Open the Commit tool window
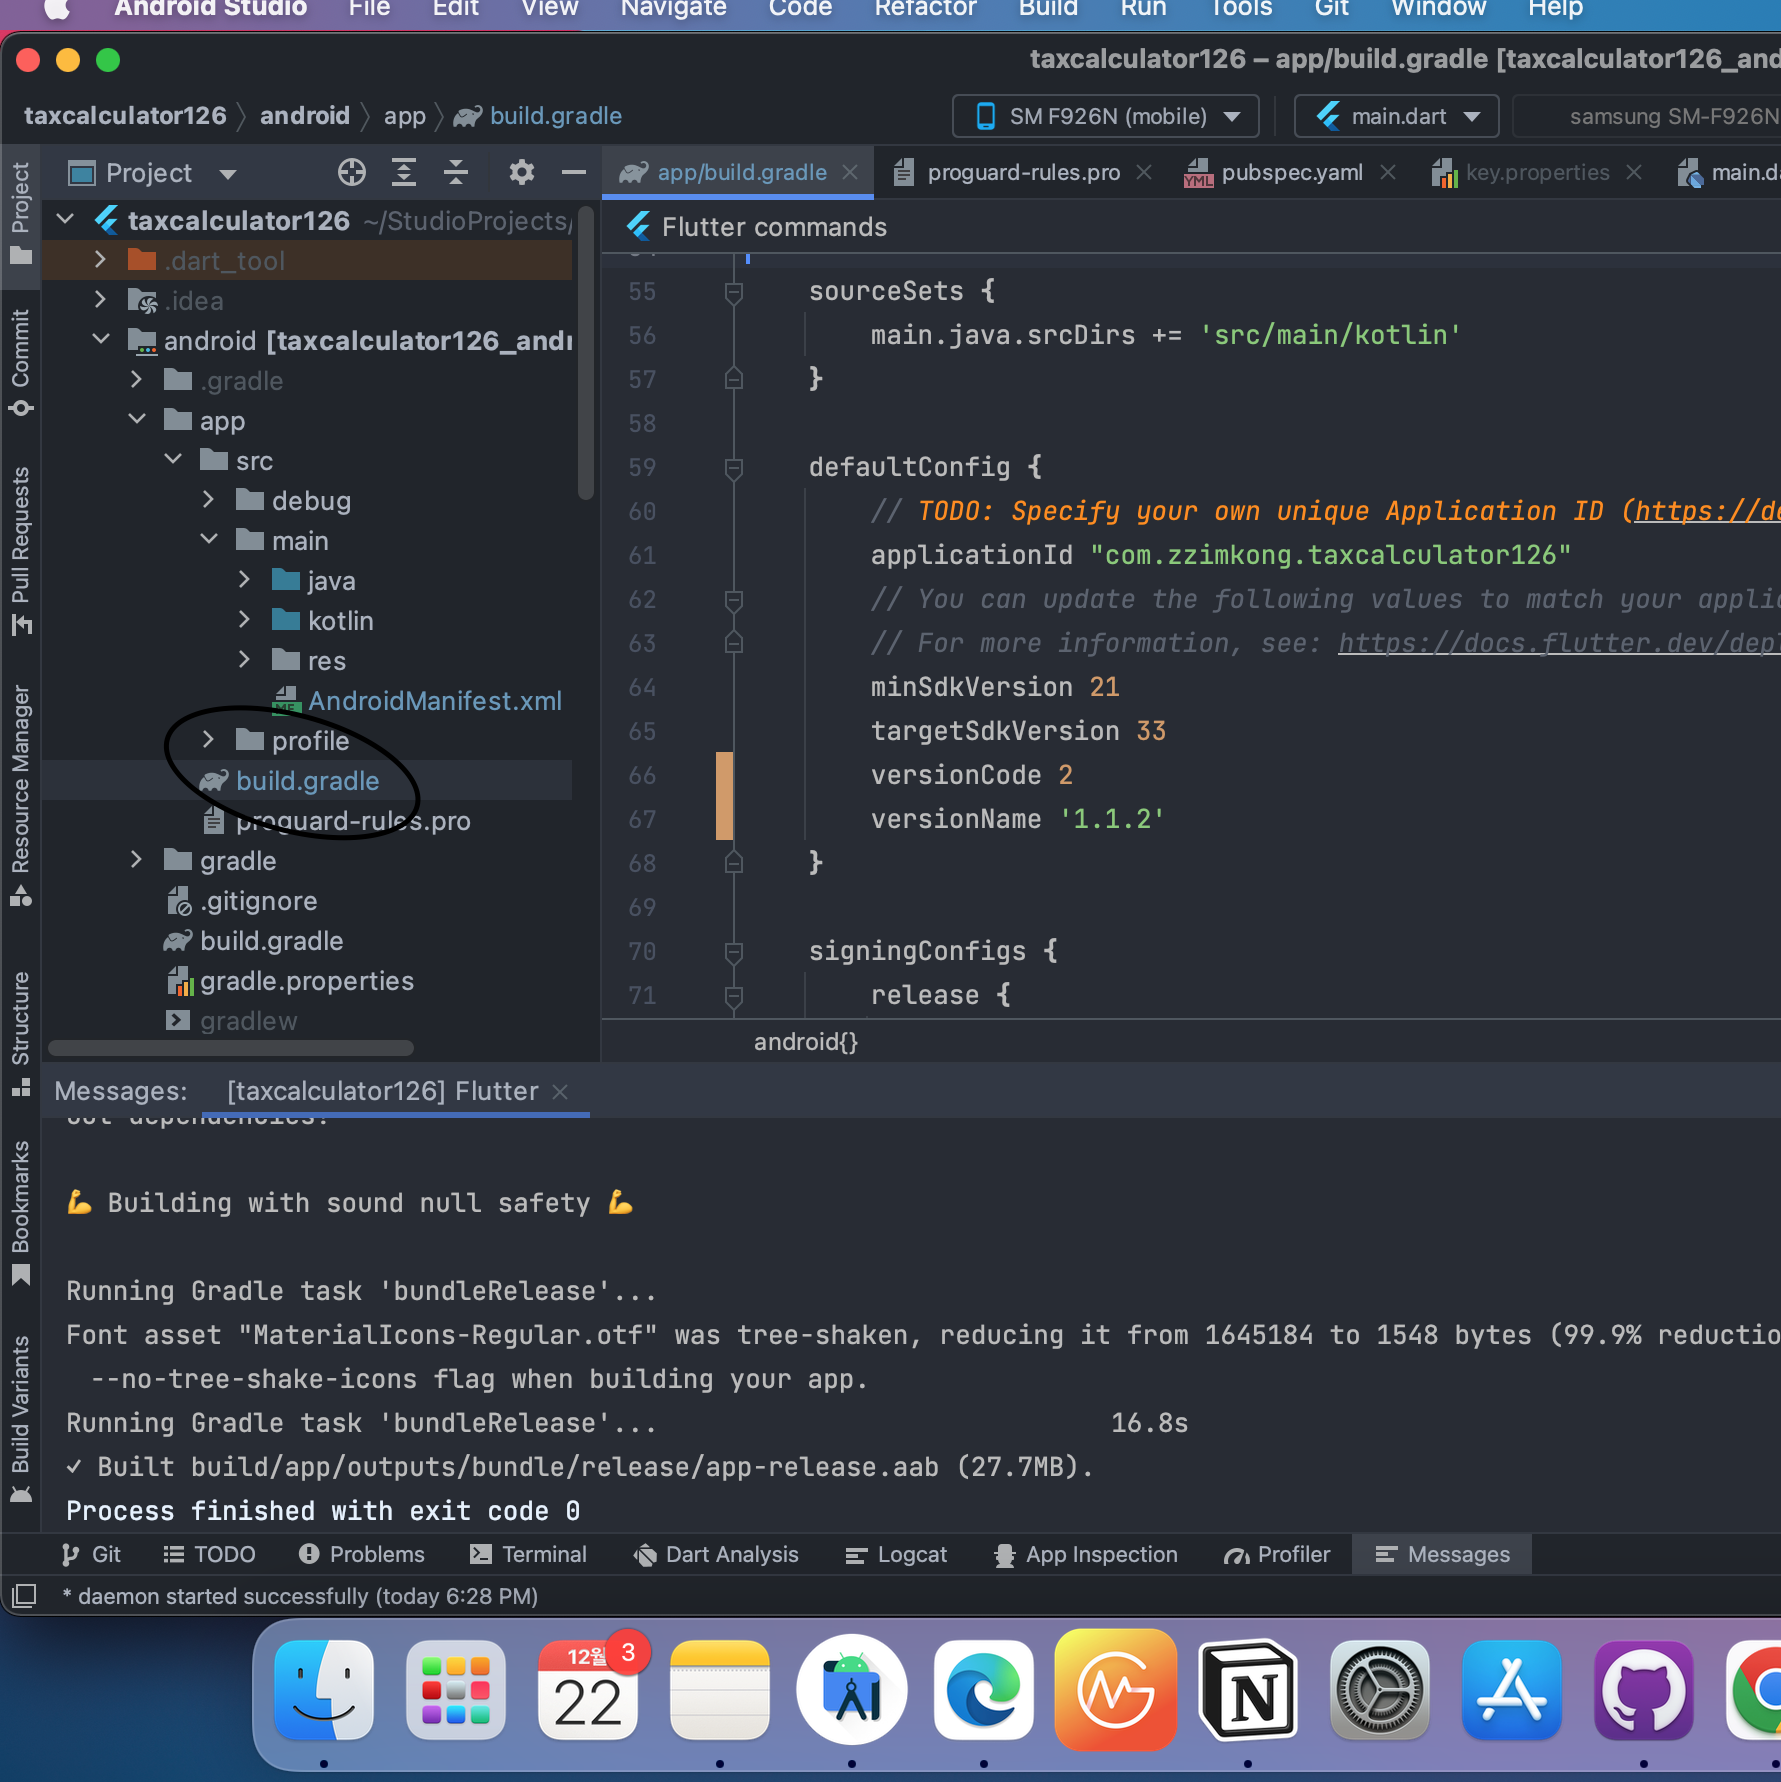1781x1782 pixels. click(21, 362)
